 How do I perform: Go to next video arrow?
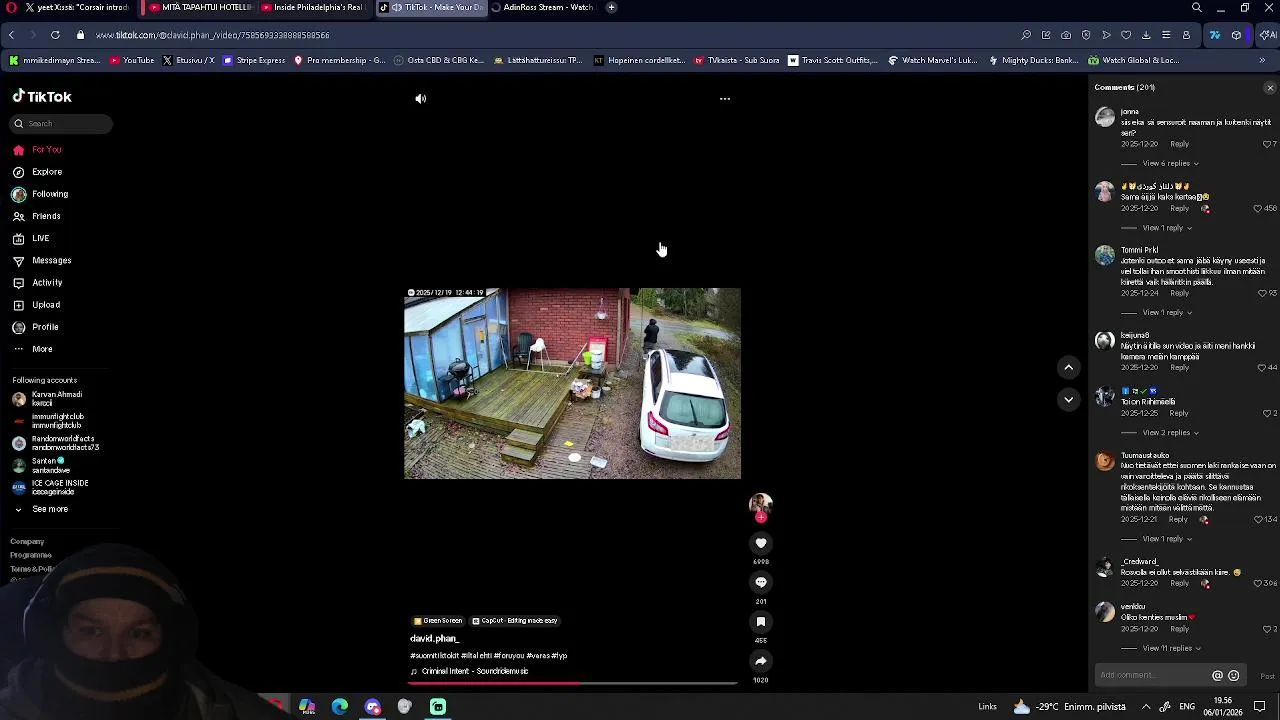click(x=1068, y=400)
